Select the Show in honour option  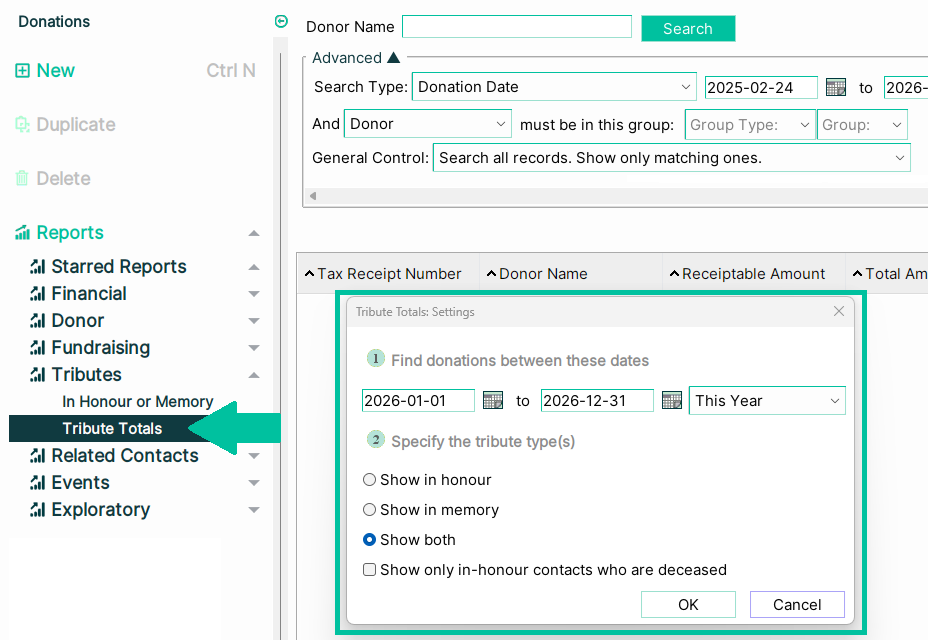tap(370, 480)
